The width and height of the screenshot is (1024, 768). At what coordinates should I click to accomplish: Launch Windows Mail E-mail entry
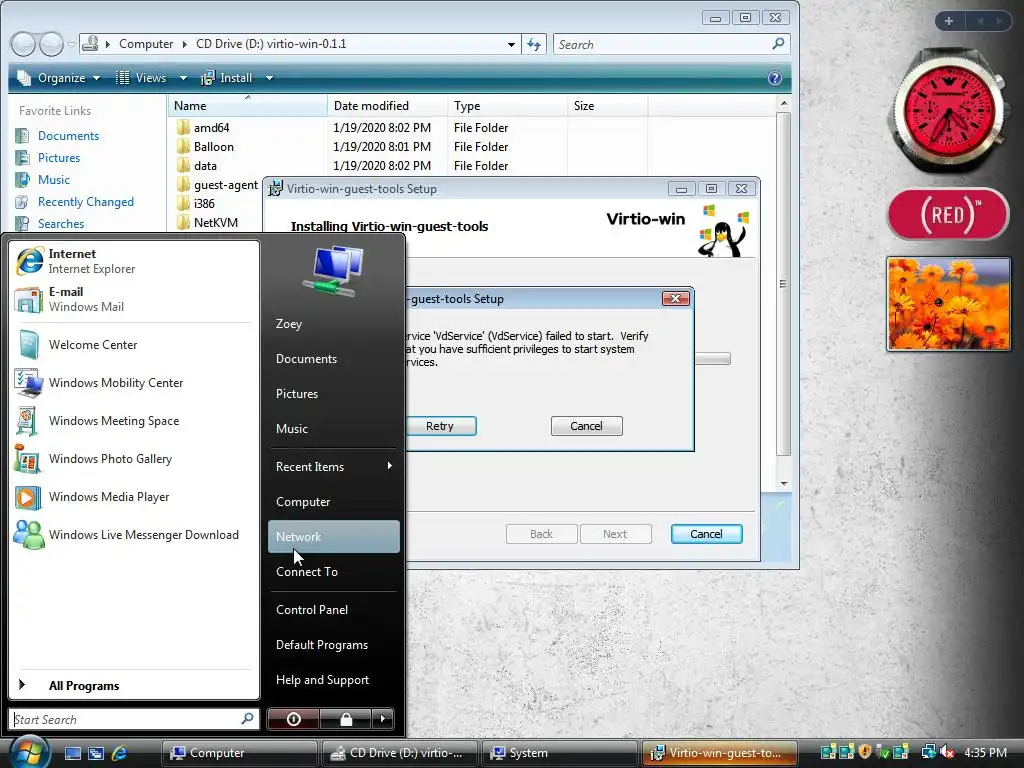click(134, 299)
